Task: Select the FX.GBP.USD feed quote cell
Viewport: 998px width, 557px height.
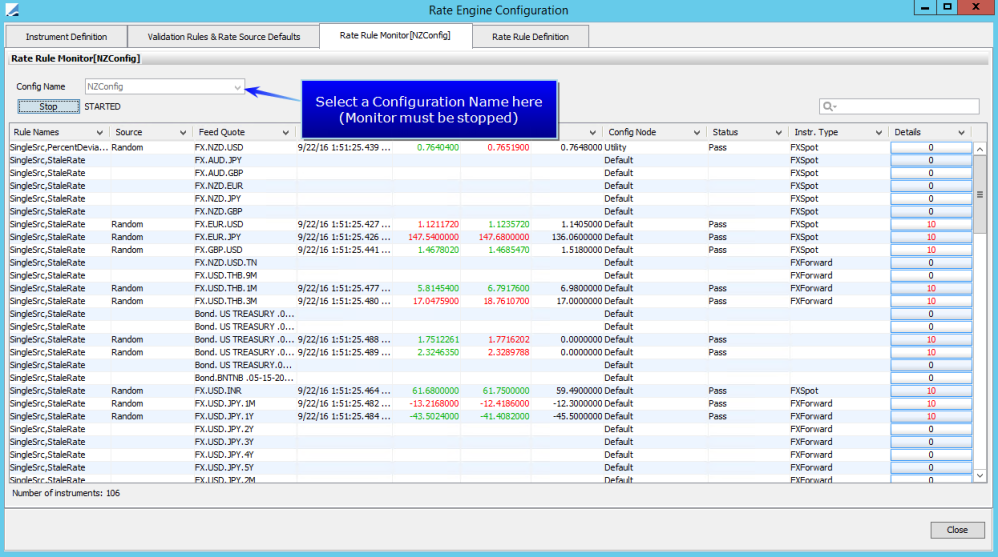Action: click(244, 250)
